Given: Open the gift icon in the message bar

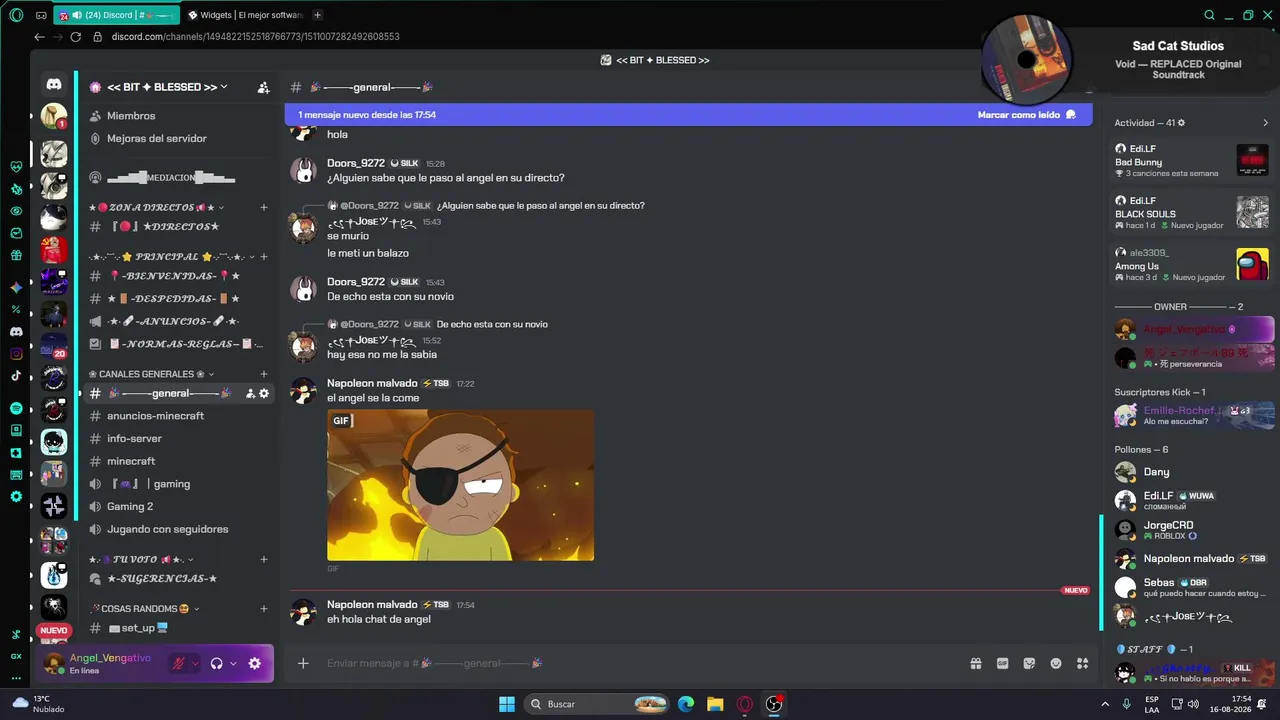Looking at the screenshot, I should 975,663.
